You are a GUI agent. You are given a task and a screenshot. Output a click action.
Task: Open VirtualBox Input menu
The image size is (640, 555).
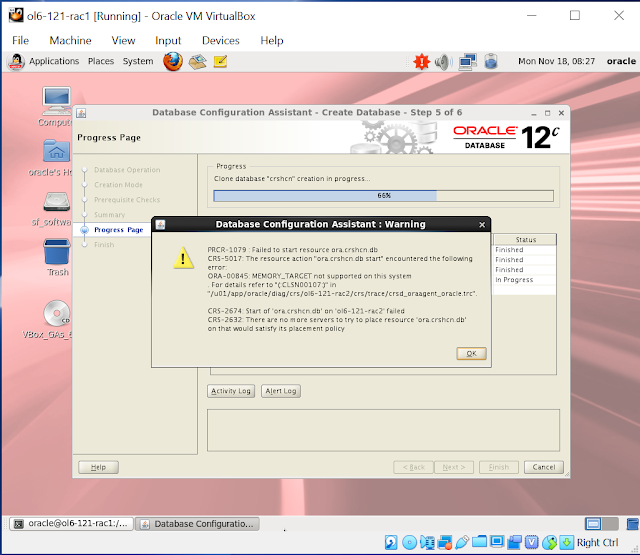pyautogui.click(x=168, y=40)
